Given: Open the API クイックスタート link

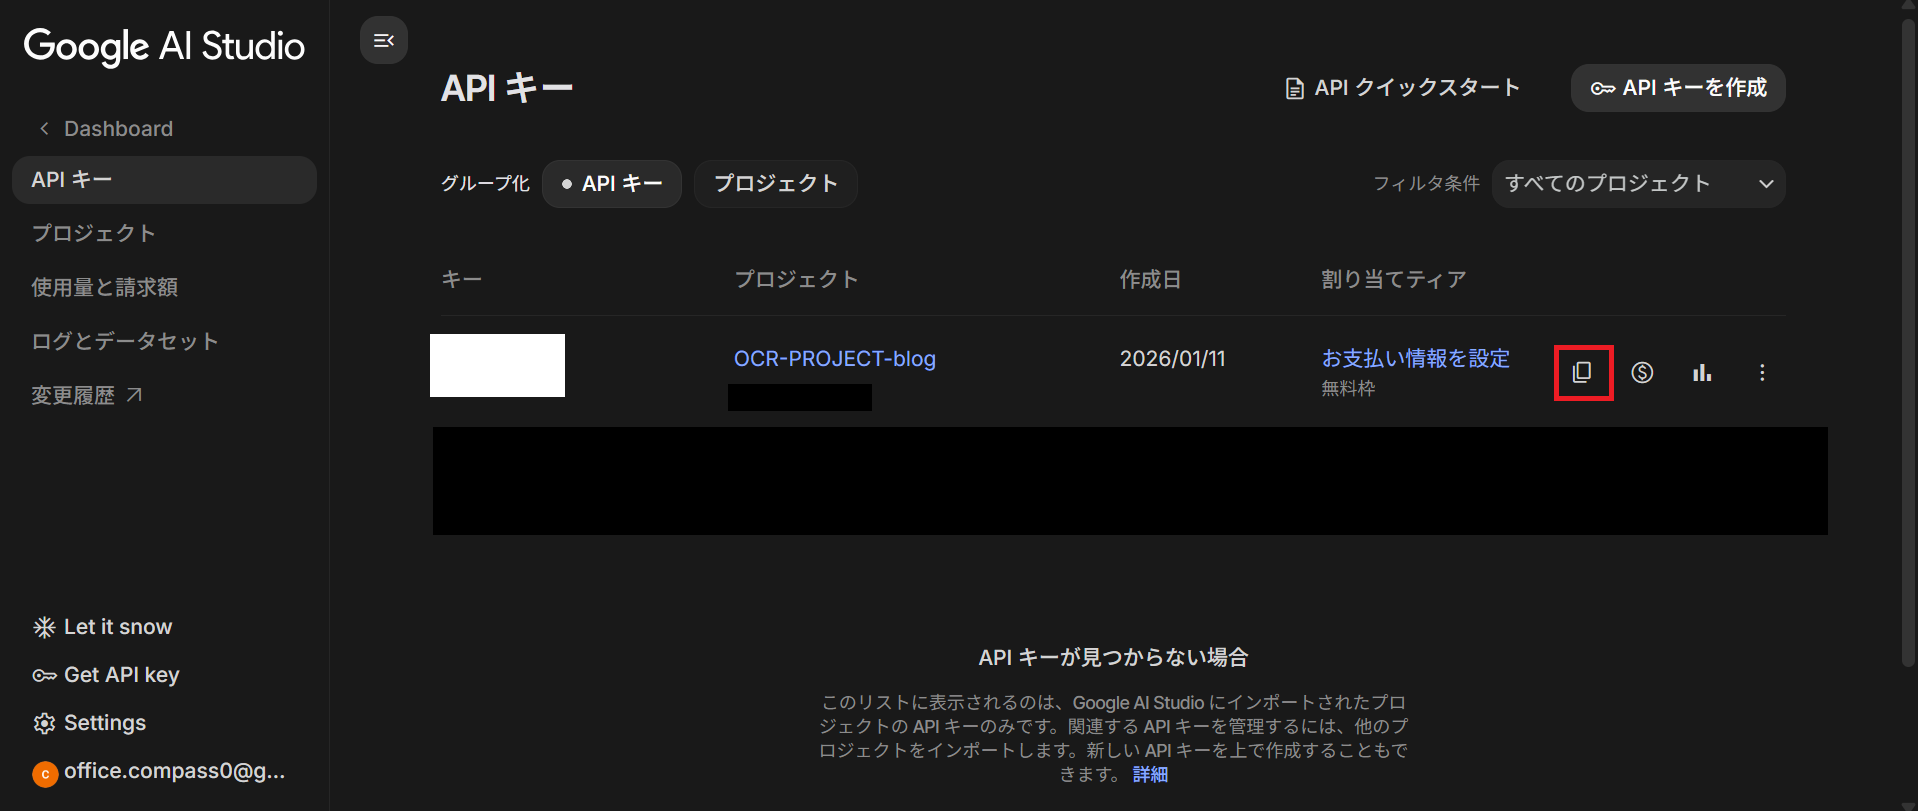Looking at the screenshot, I should pyautogui.click(x=1402, y=88).
